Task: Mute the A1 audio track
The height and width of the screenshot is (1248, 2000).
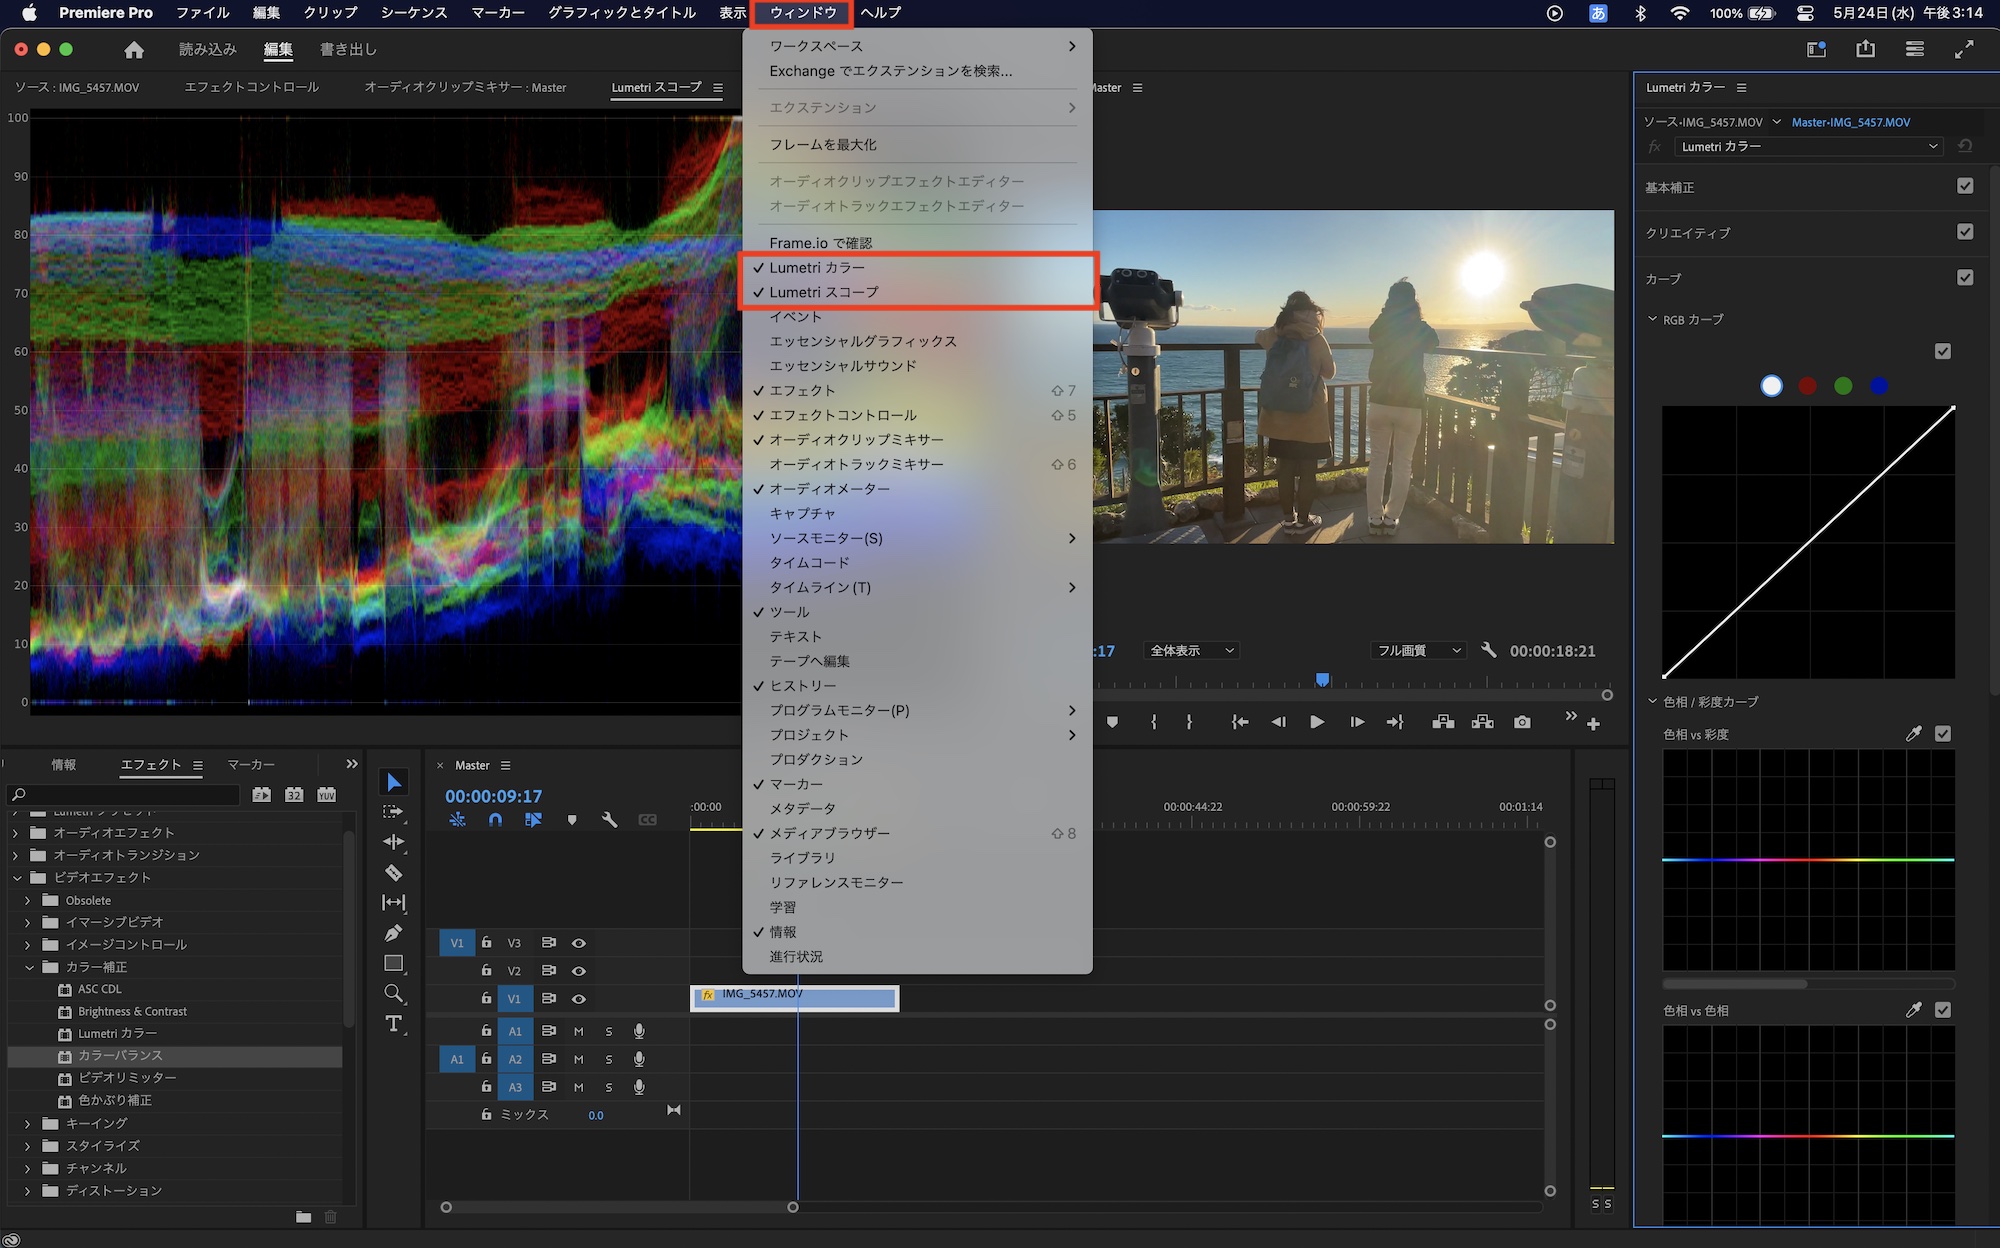Action: click(x=578, y=1031)
